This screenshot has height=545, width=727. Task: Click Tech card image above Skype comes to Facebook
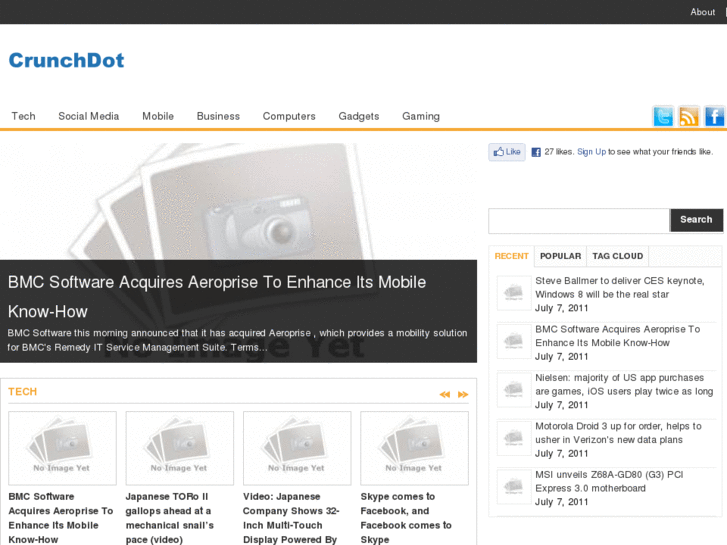(x=415, y=448)
